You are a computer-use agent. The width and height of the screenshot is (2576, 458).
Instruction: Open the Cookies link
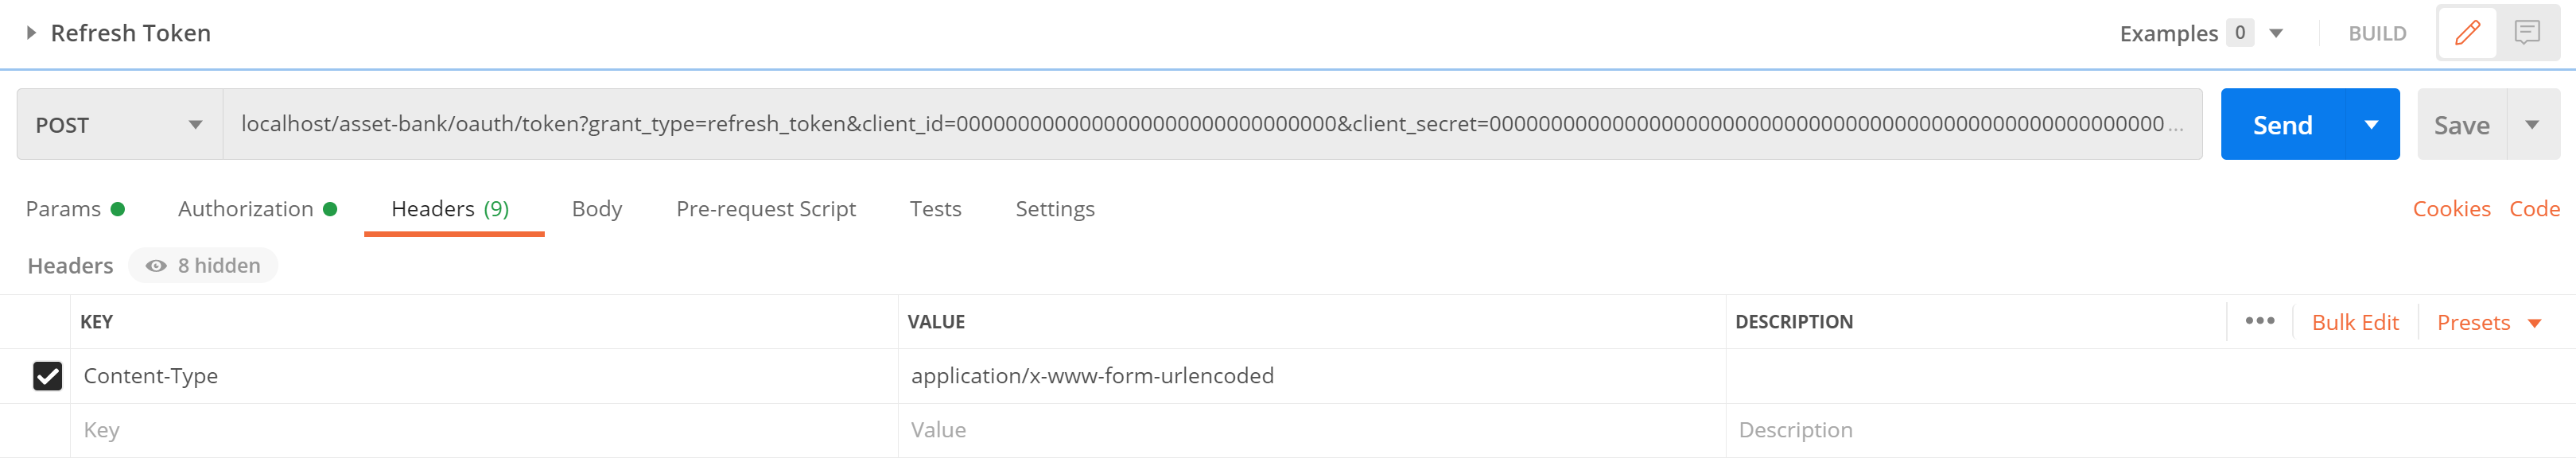pos(2451,209)
